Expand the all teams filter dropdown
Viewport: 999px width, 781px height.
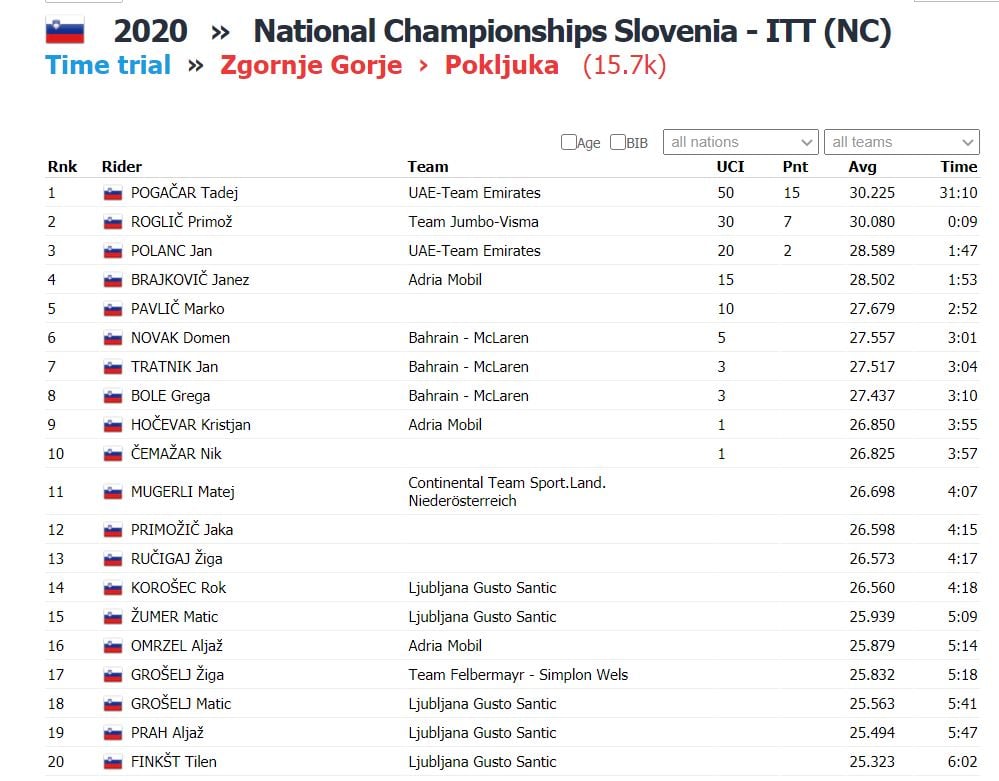pyautogui.click(x=900, y=142)
